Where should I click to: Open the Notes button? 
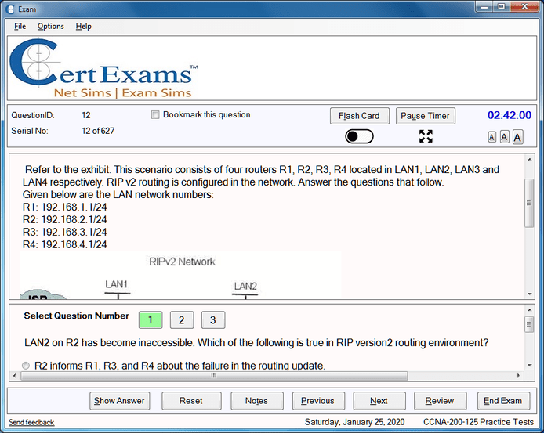[256, 401]
